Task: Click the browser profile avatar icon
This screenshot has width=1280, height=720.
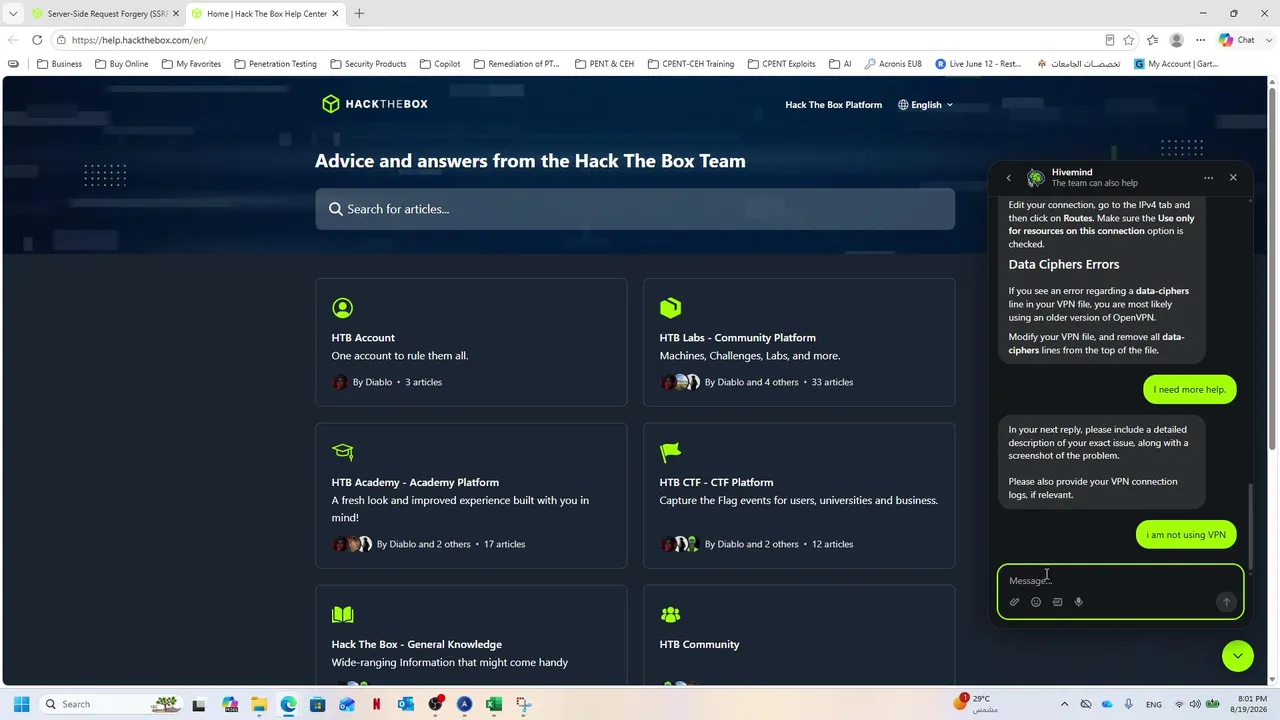Action: (1177, 40)
